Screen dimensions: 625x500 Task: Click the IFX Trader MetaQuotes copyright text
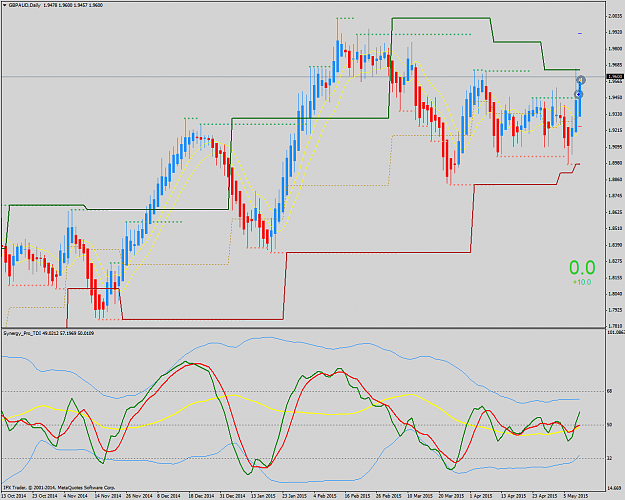[59, 487]
